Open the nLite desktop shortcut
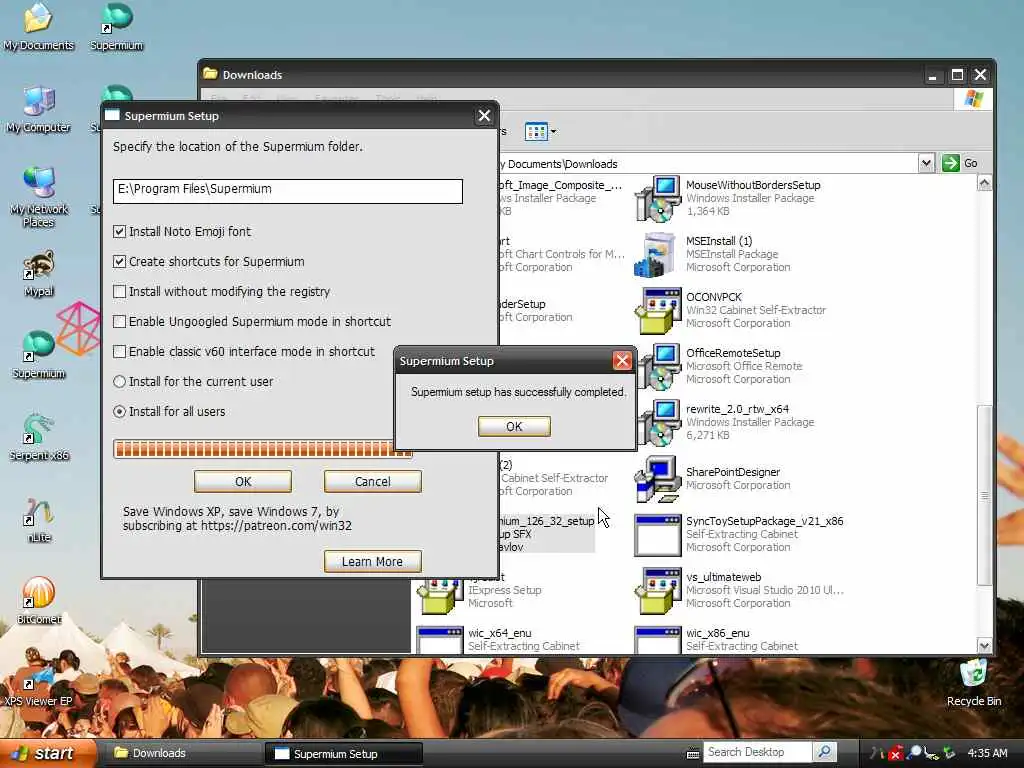 coord(39,520)
